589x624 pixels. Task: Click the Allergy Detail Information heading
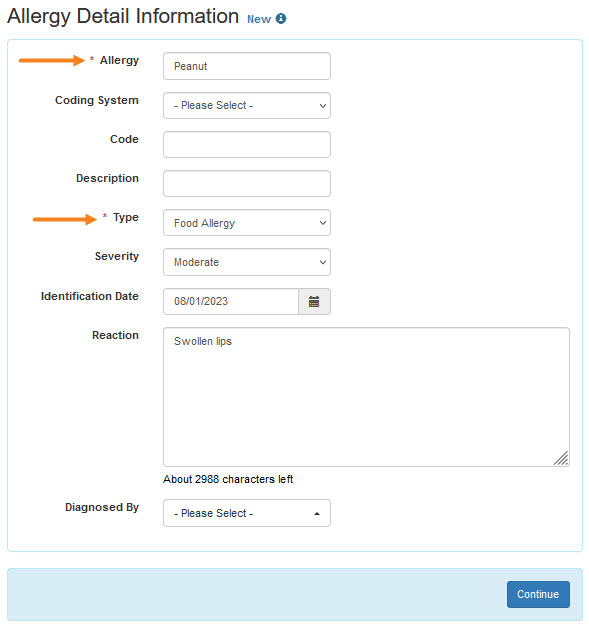point(123,17)
